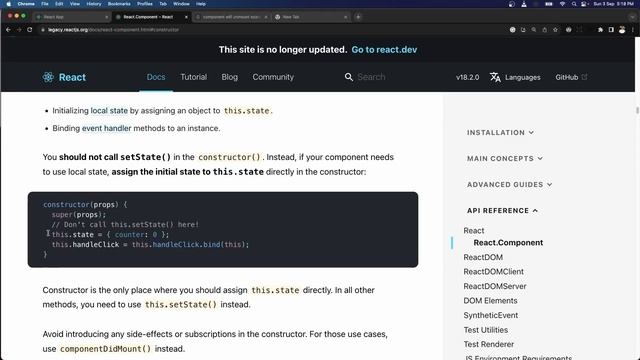The image size is (640, 360).
Task: Toggle the Chrome side panel icon
Action: pos(611,30)
